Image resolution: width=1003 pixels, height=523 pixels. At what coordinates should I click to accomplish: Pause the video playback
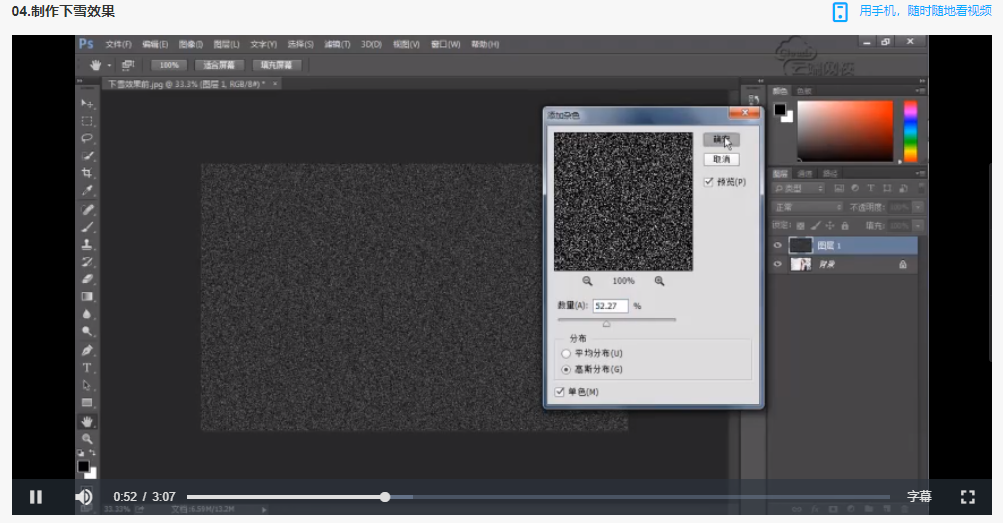[x=36, y=497]
